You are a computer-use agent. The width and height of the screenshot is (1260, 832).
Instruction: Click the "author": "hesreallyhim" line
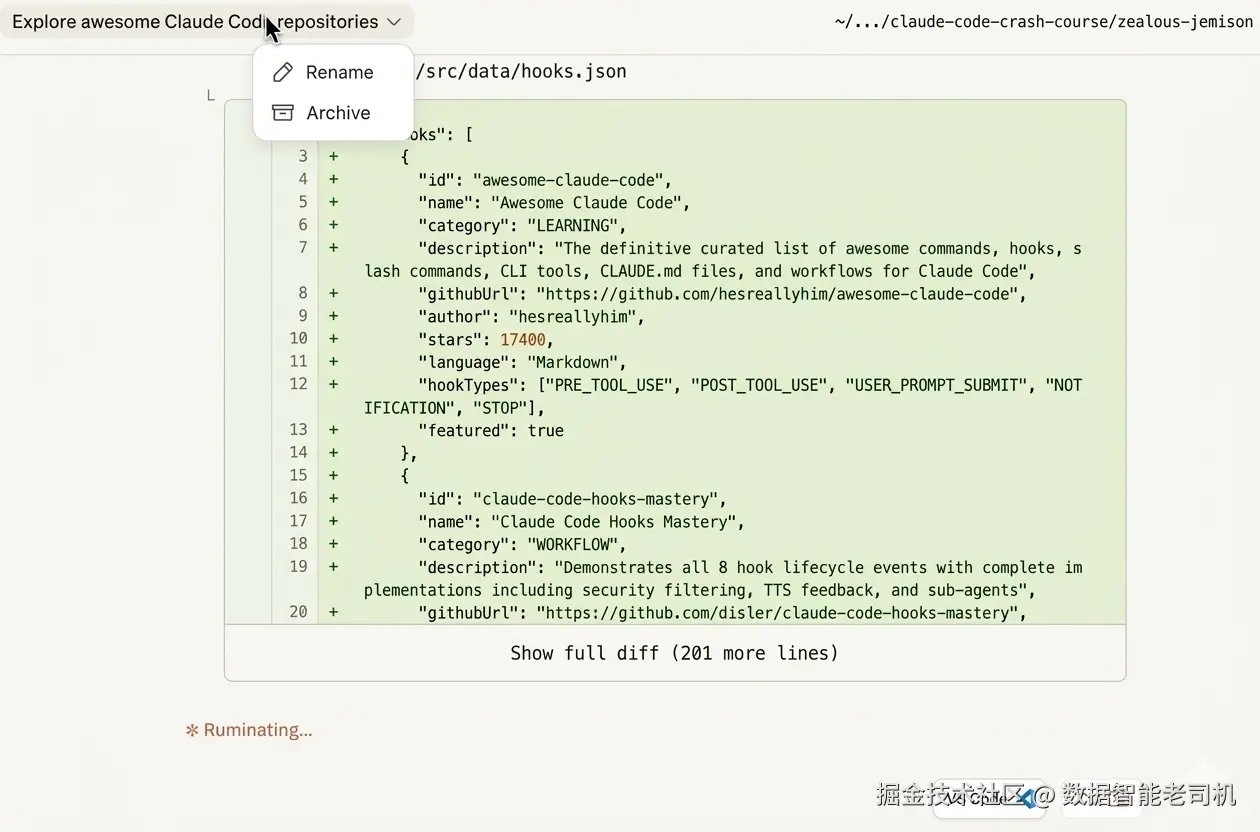point(531,317)
